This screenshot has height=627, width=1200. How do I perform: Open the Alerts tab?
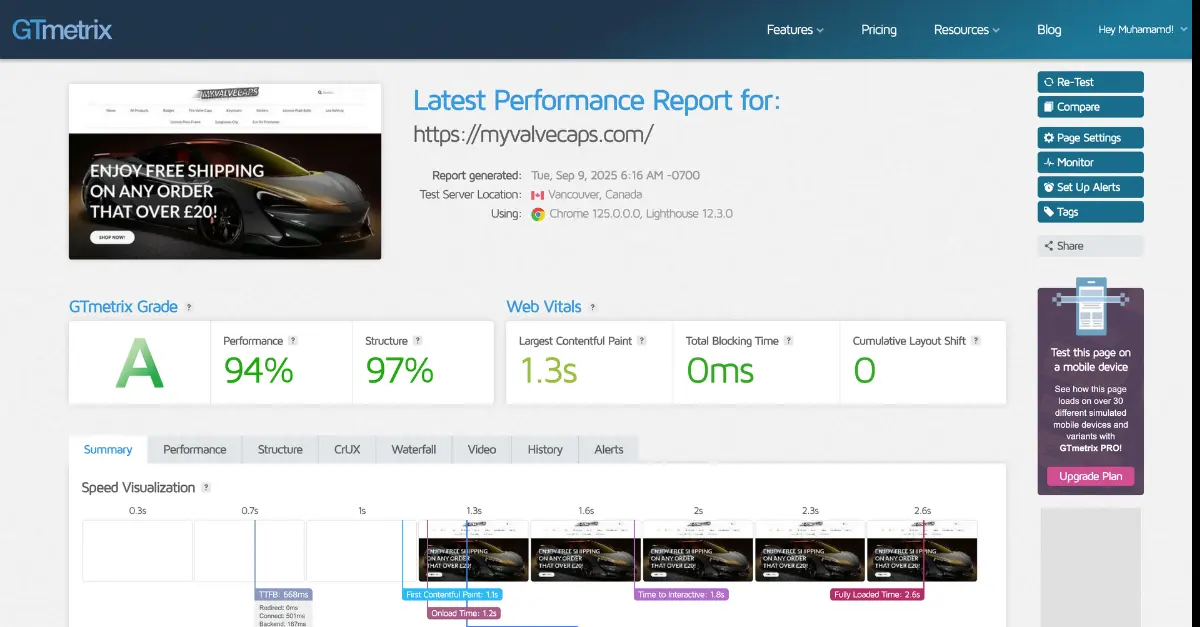pos(609,450)
